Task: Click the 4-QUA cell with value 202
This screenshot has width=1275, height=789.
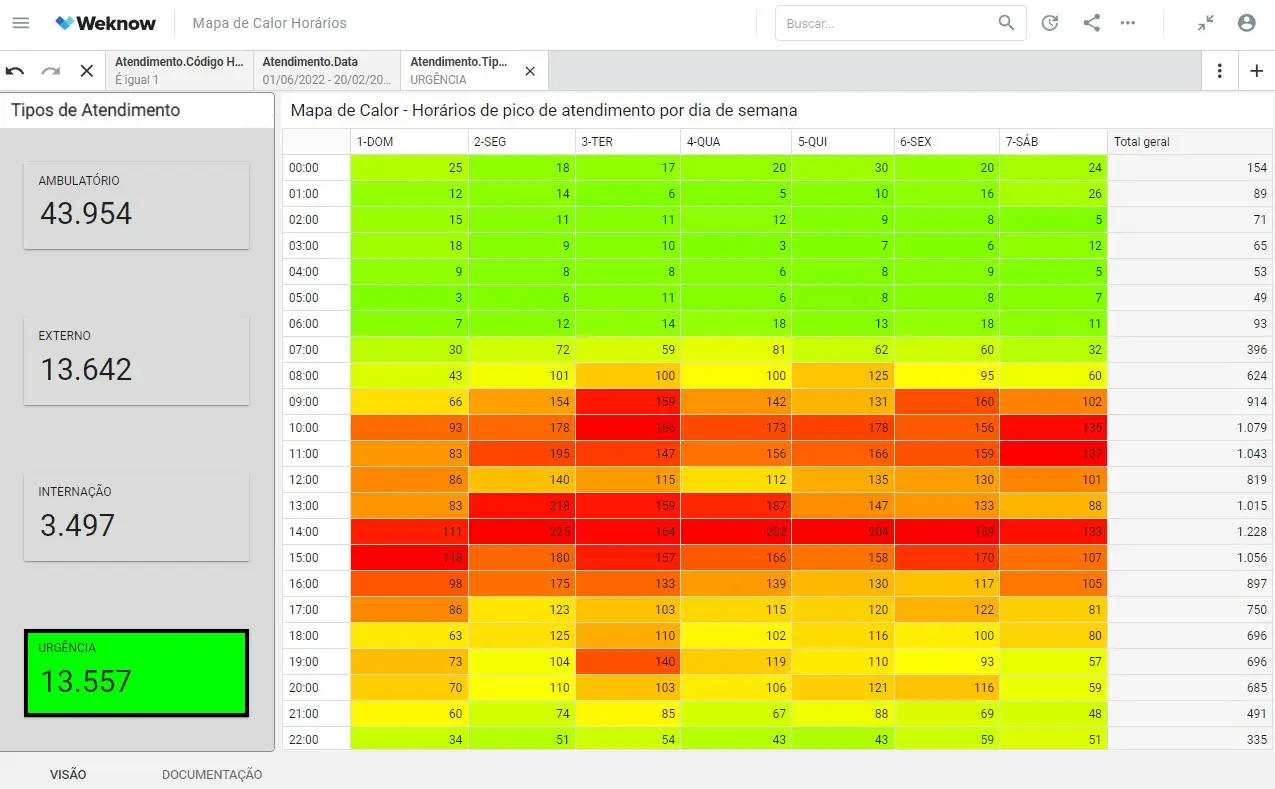Action: coord(736,532)
